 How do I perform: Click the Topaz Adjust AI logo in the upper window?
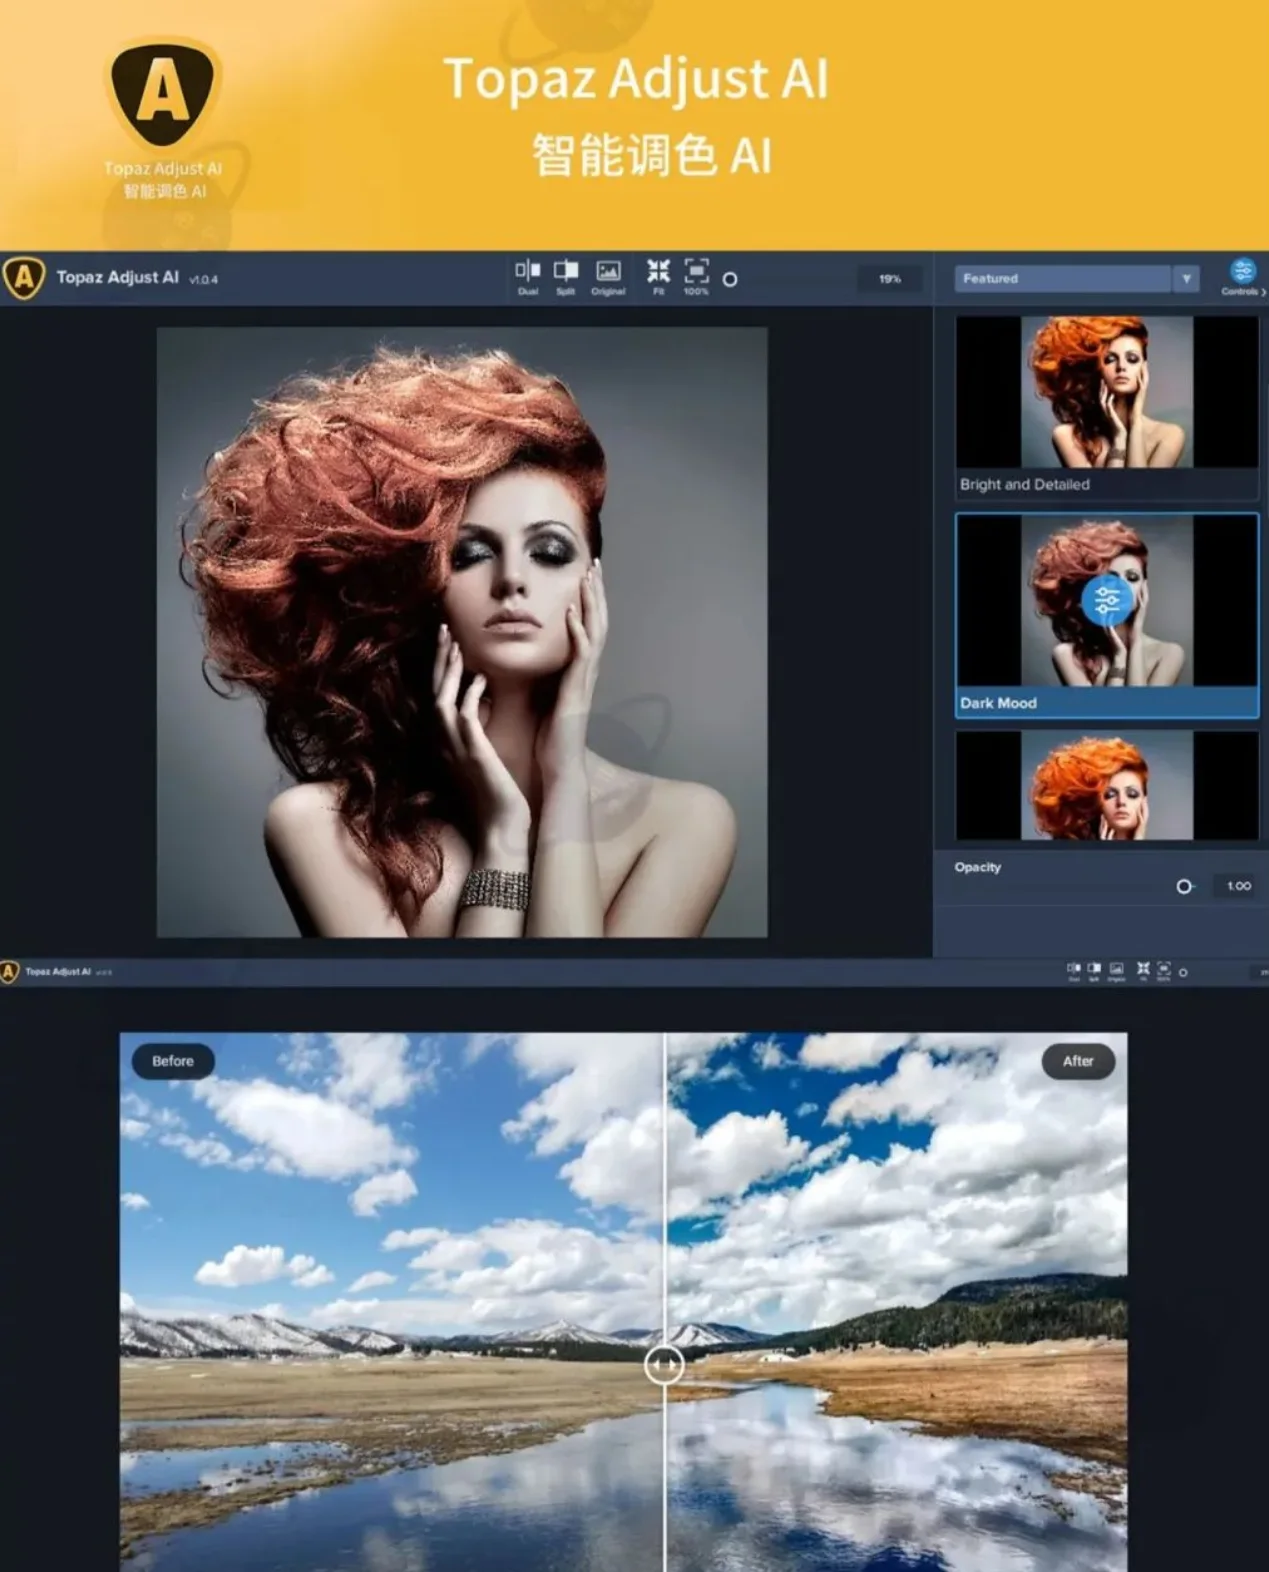coord(24,278)
